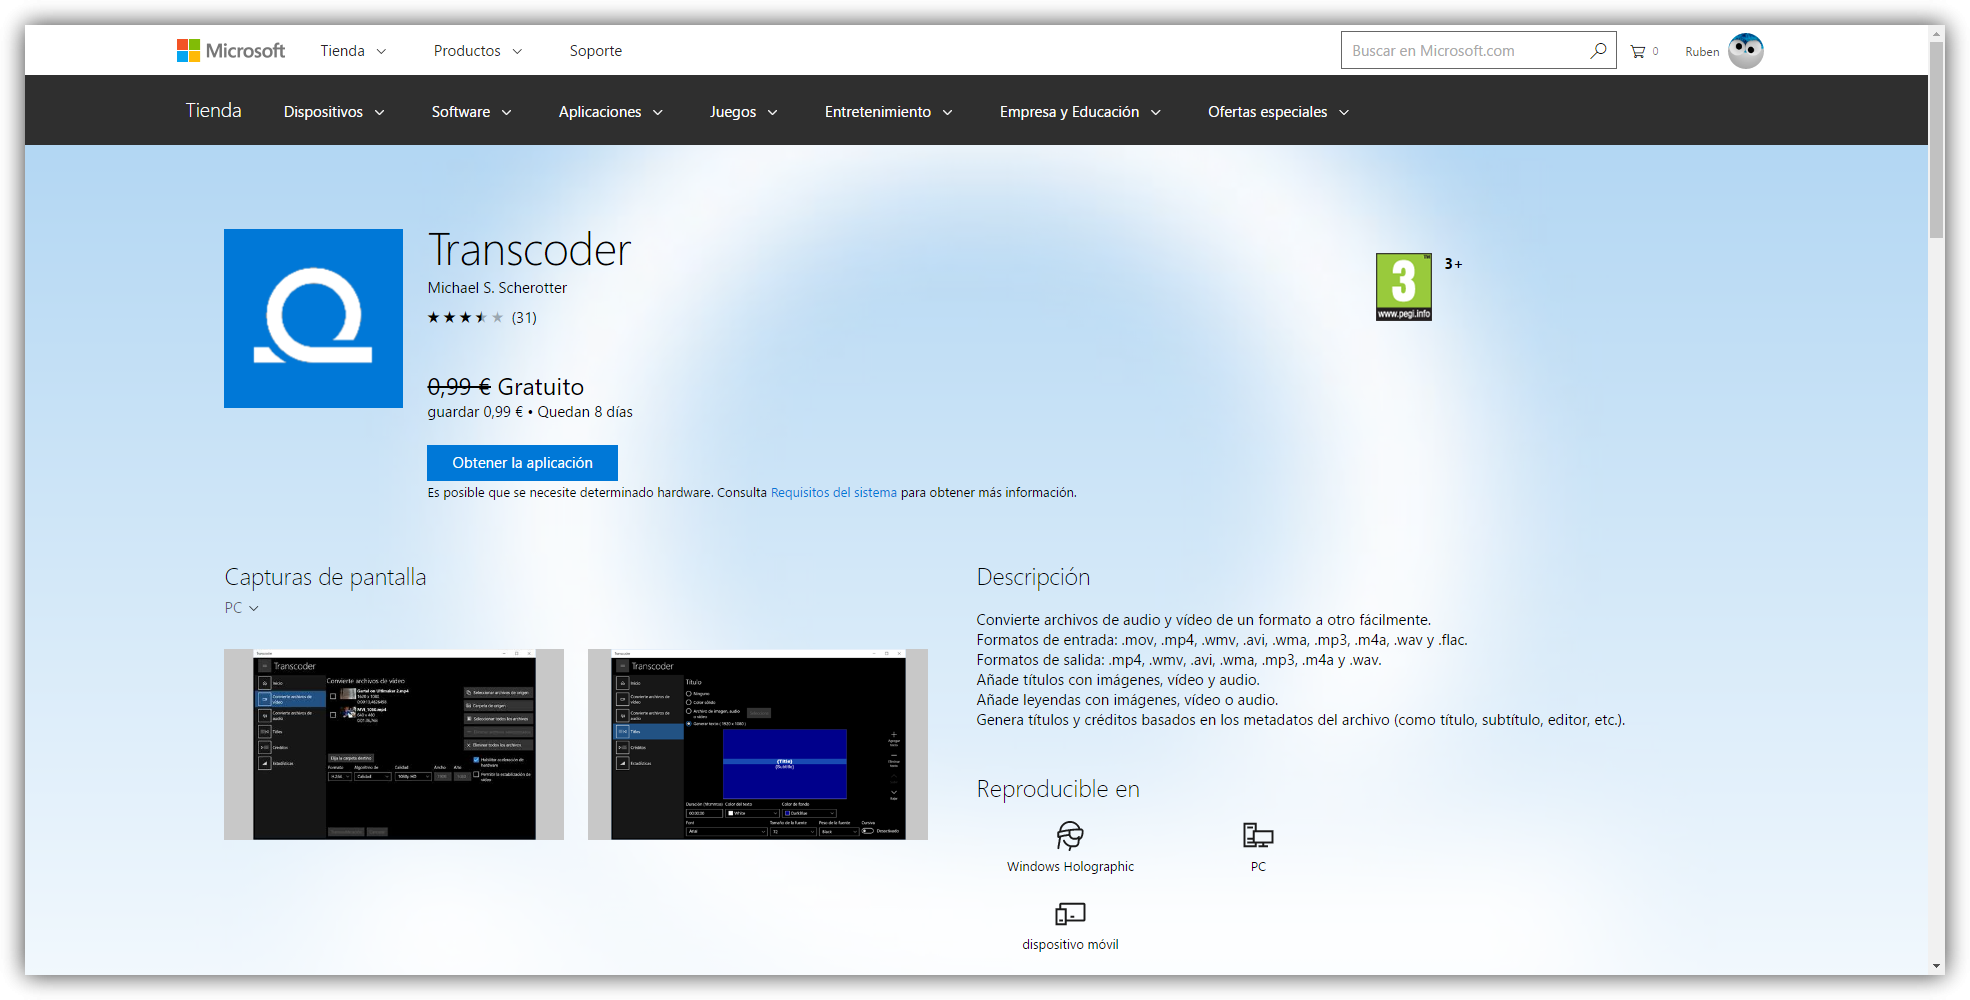Viewport: 1970px width, 1000px height.
Task: Click the 'Formatos de entrada' description line
Action: (1222, 640)
